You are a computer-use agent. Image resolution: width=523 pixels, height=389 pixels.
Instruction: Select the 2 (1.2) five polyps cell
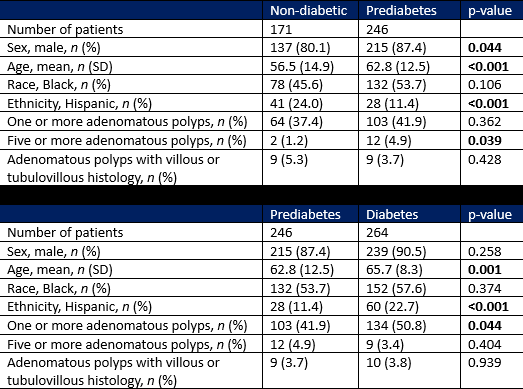289,140
